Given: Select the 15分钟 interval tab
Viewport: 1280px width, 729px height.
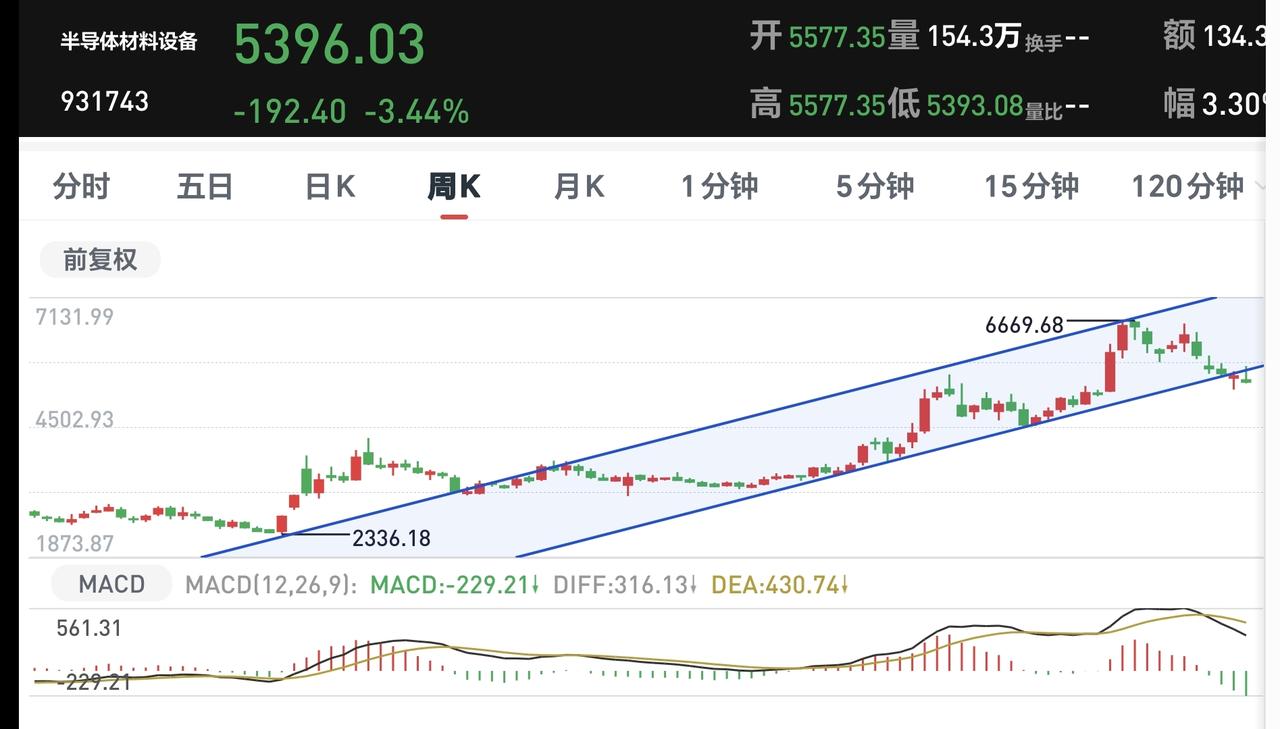Looking at the screenshot, I should coord(1031,187).
